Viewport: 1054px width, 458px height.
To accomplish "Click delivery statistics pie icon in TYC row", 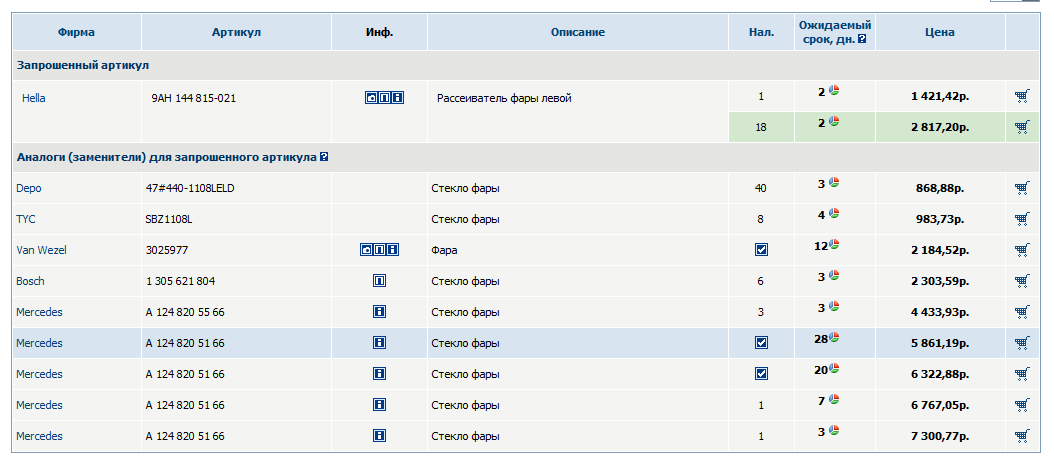I will (833, 214).
